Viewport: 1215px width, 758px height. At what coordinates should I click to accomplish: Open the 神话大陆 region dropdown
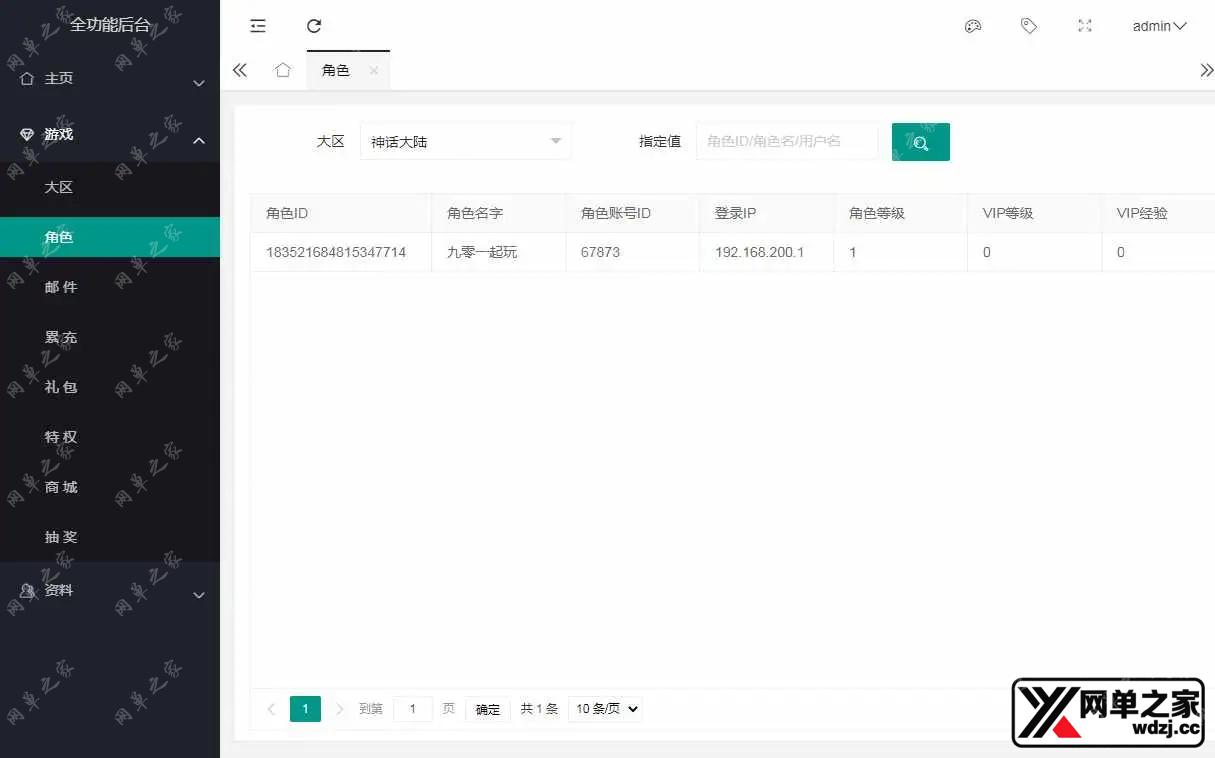pos(465,141)
